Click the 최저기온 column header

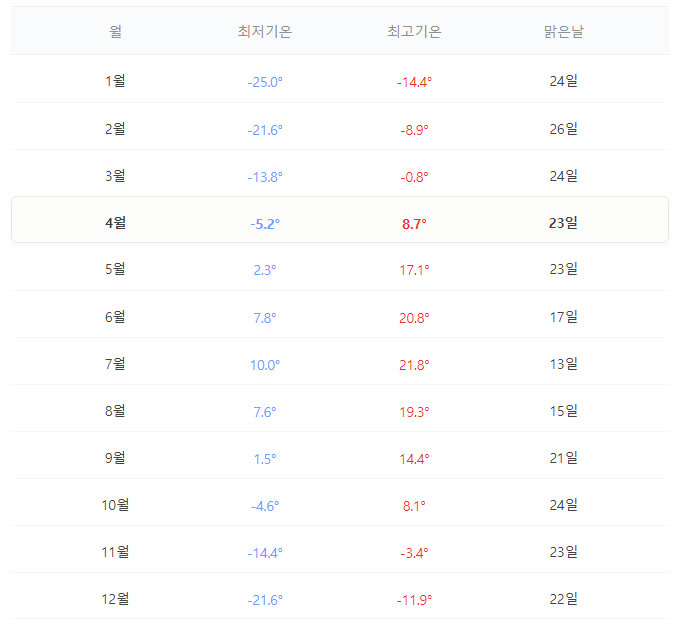tap(265, 31)
